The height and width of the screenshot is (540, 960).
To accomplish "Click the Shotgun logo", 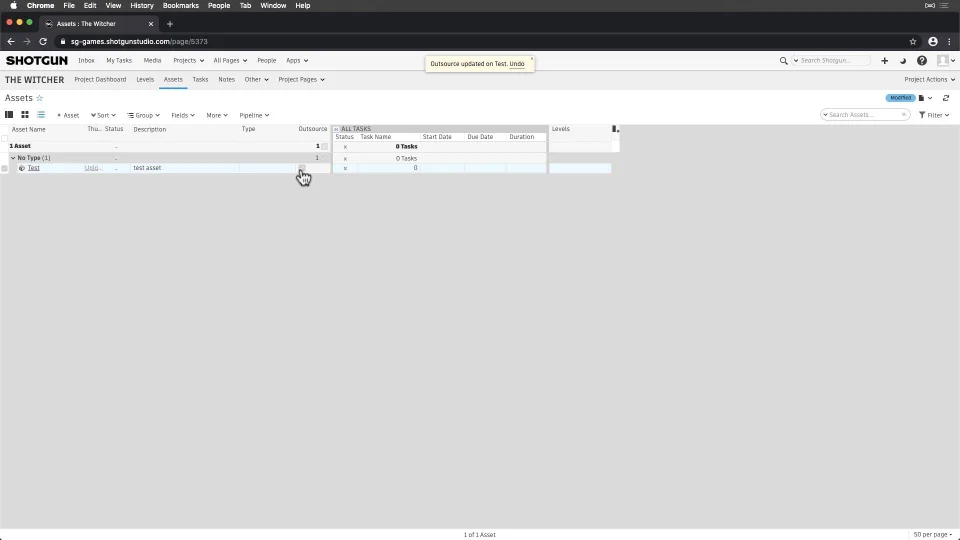I will coord(37,61).
